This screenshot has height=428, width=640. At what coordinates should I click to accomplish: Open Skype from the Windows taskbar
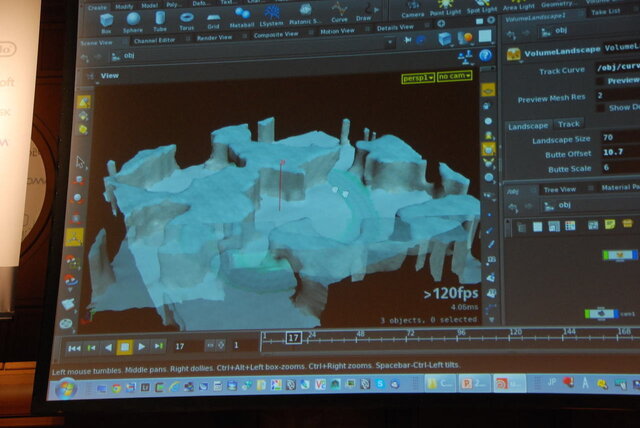click(x=380, y=384)
